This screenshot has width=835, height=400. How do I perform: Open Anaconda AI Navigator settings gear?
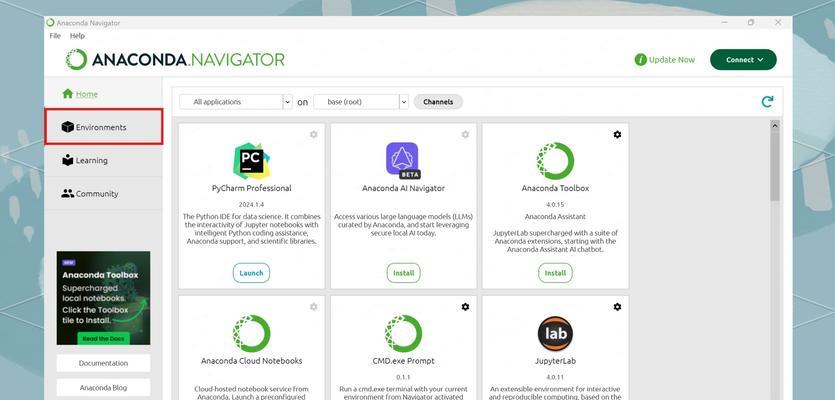[465, 135]
